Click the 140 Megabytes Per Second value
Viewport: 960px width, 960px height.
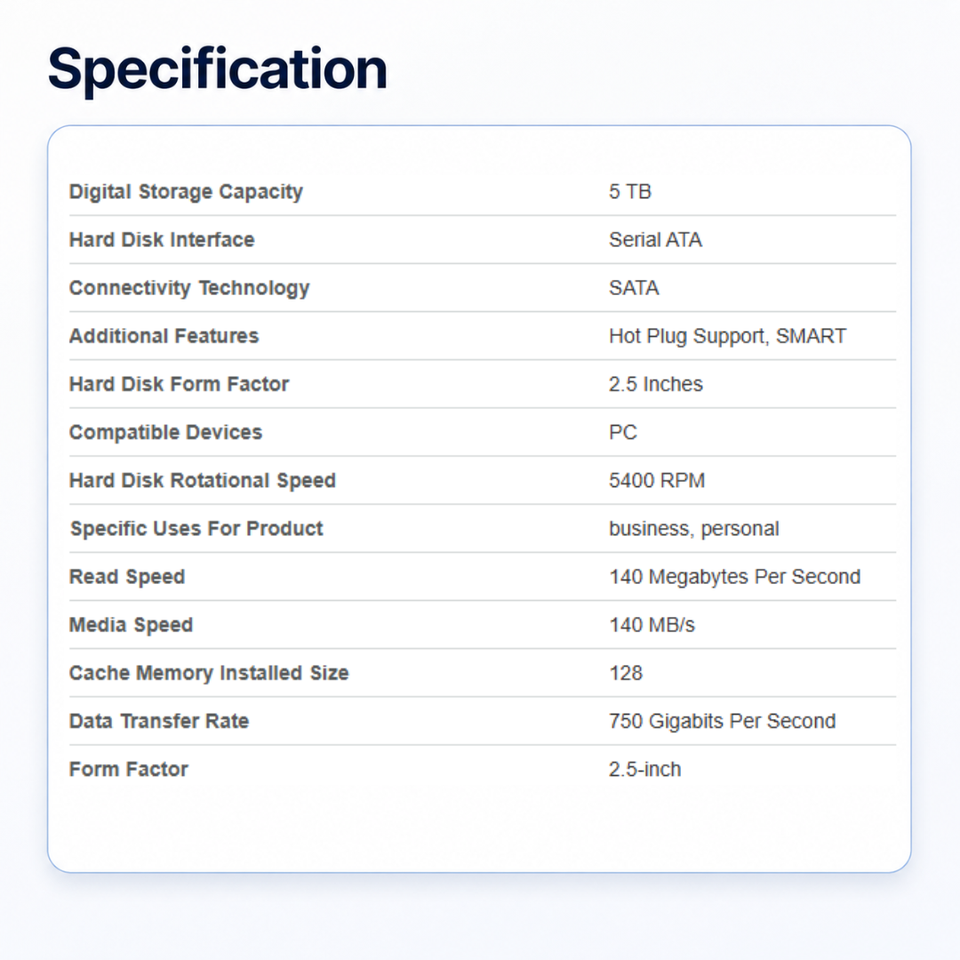click(x=735, y=577)
